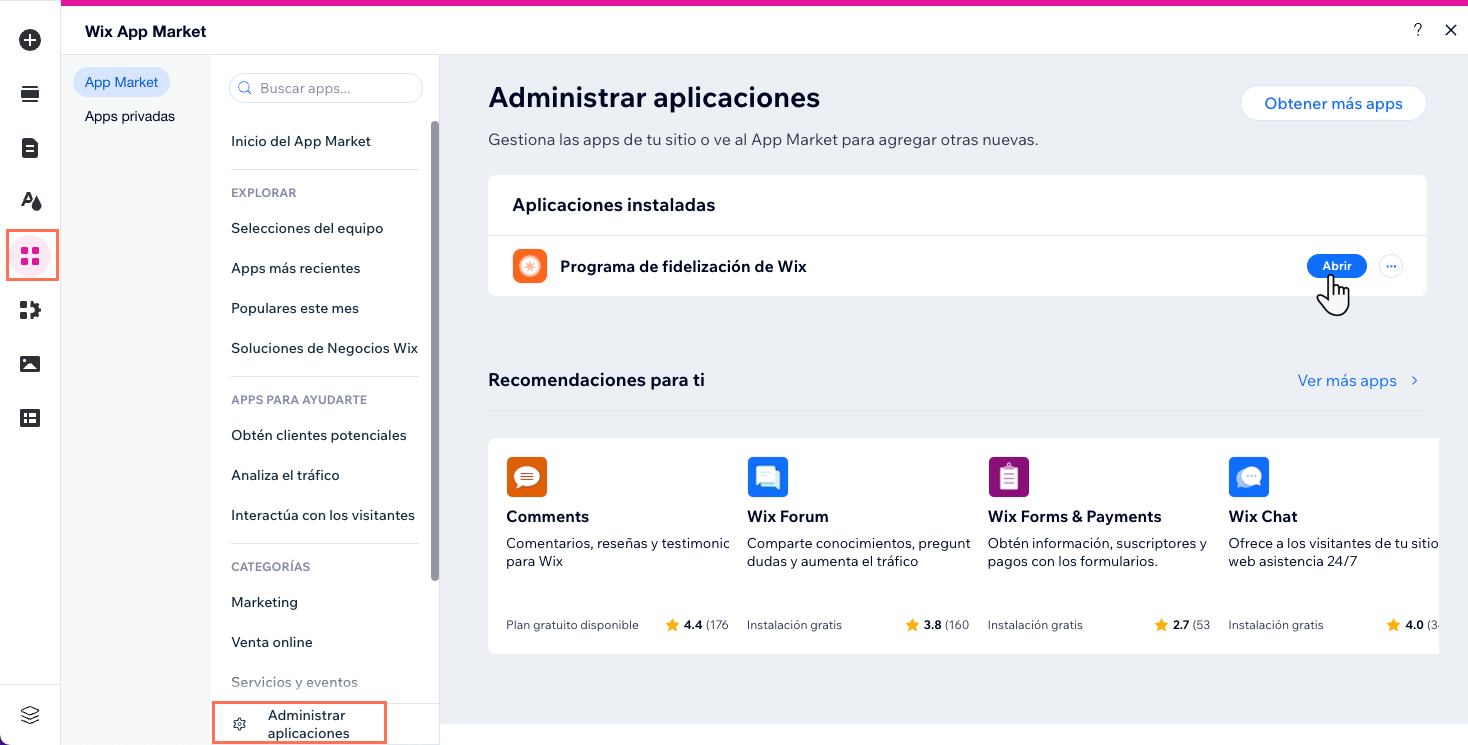Select Apps privadas tab

click(x=130, y=116)
